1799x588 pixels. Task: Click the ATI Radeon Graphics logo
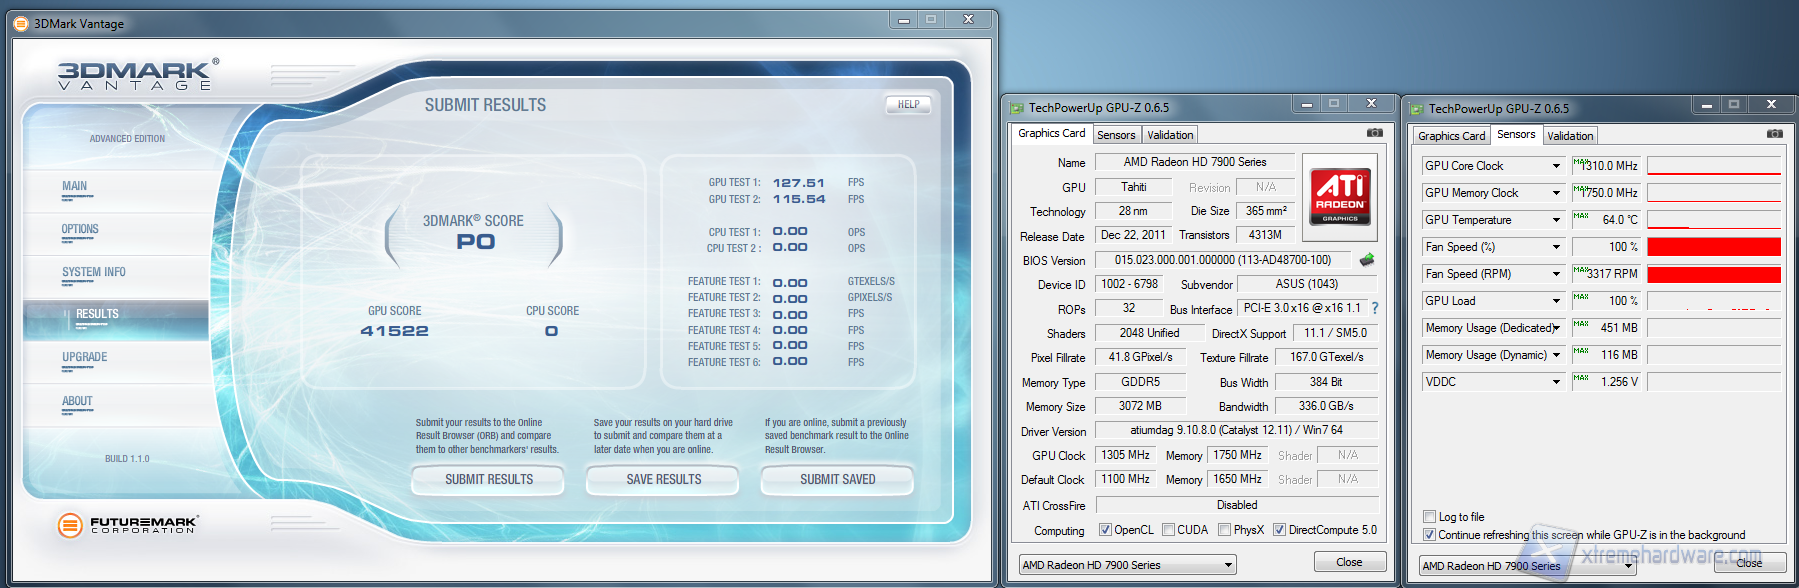pos(1340,197)
